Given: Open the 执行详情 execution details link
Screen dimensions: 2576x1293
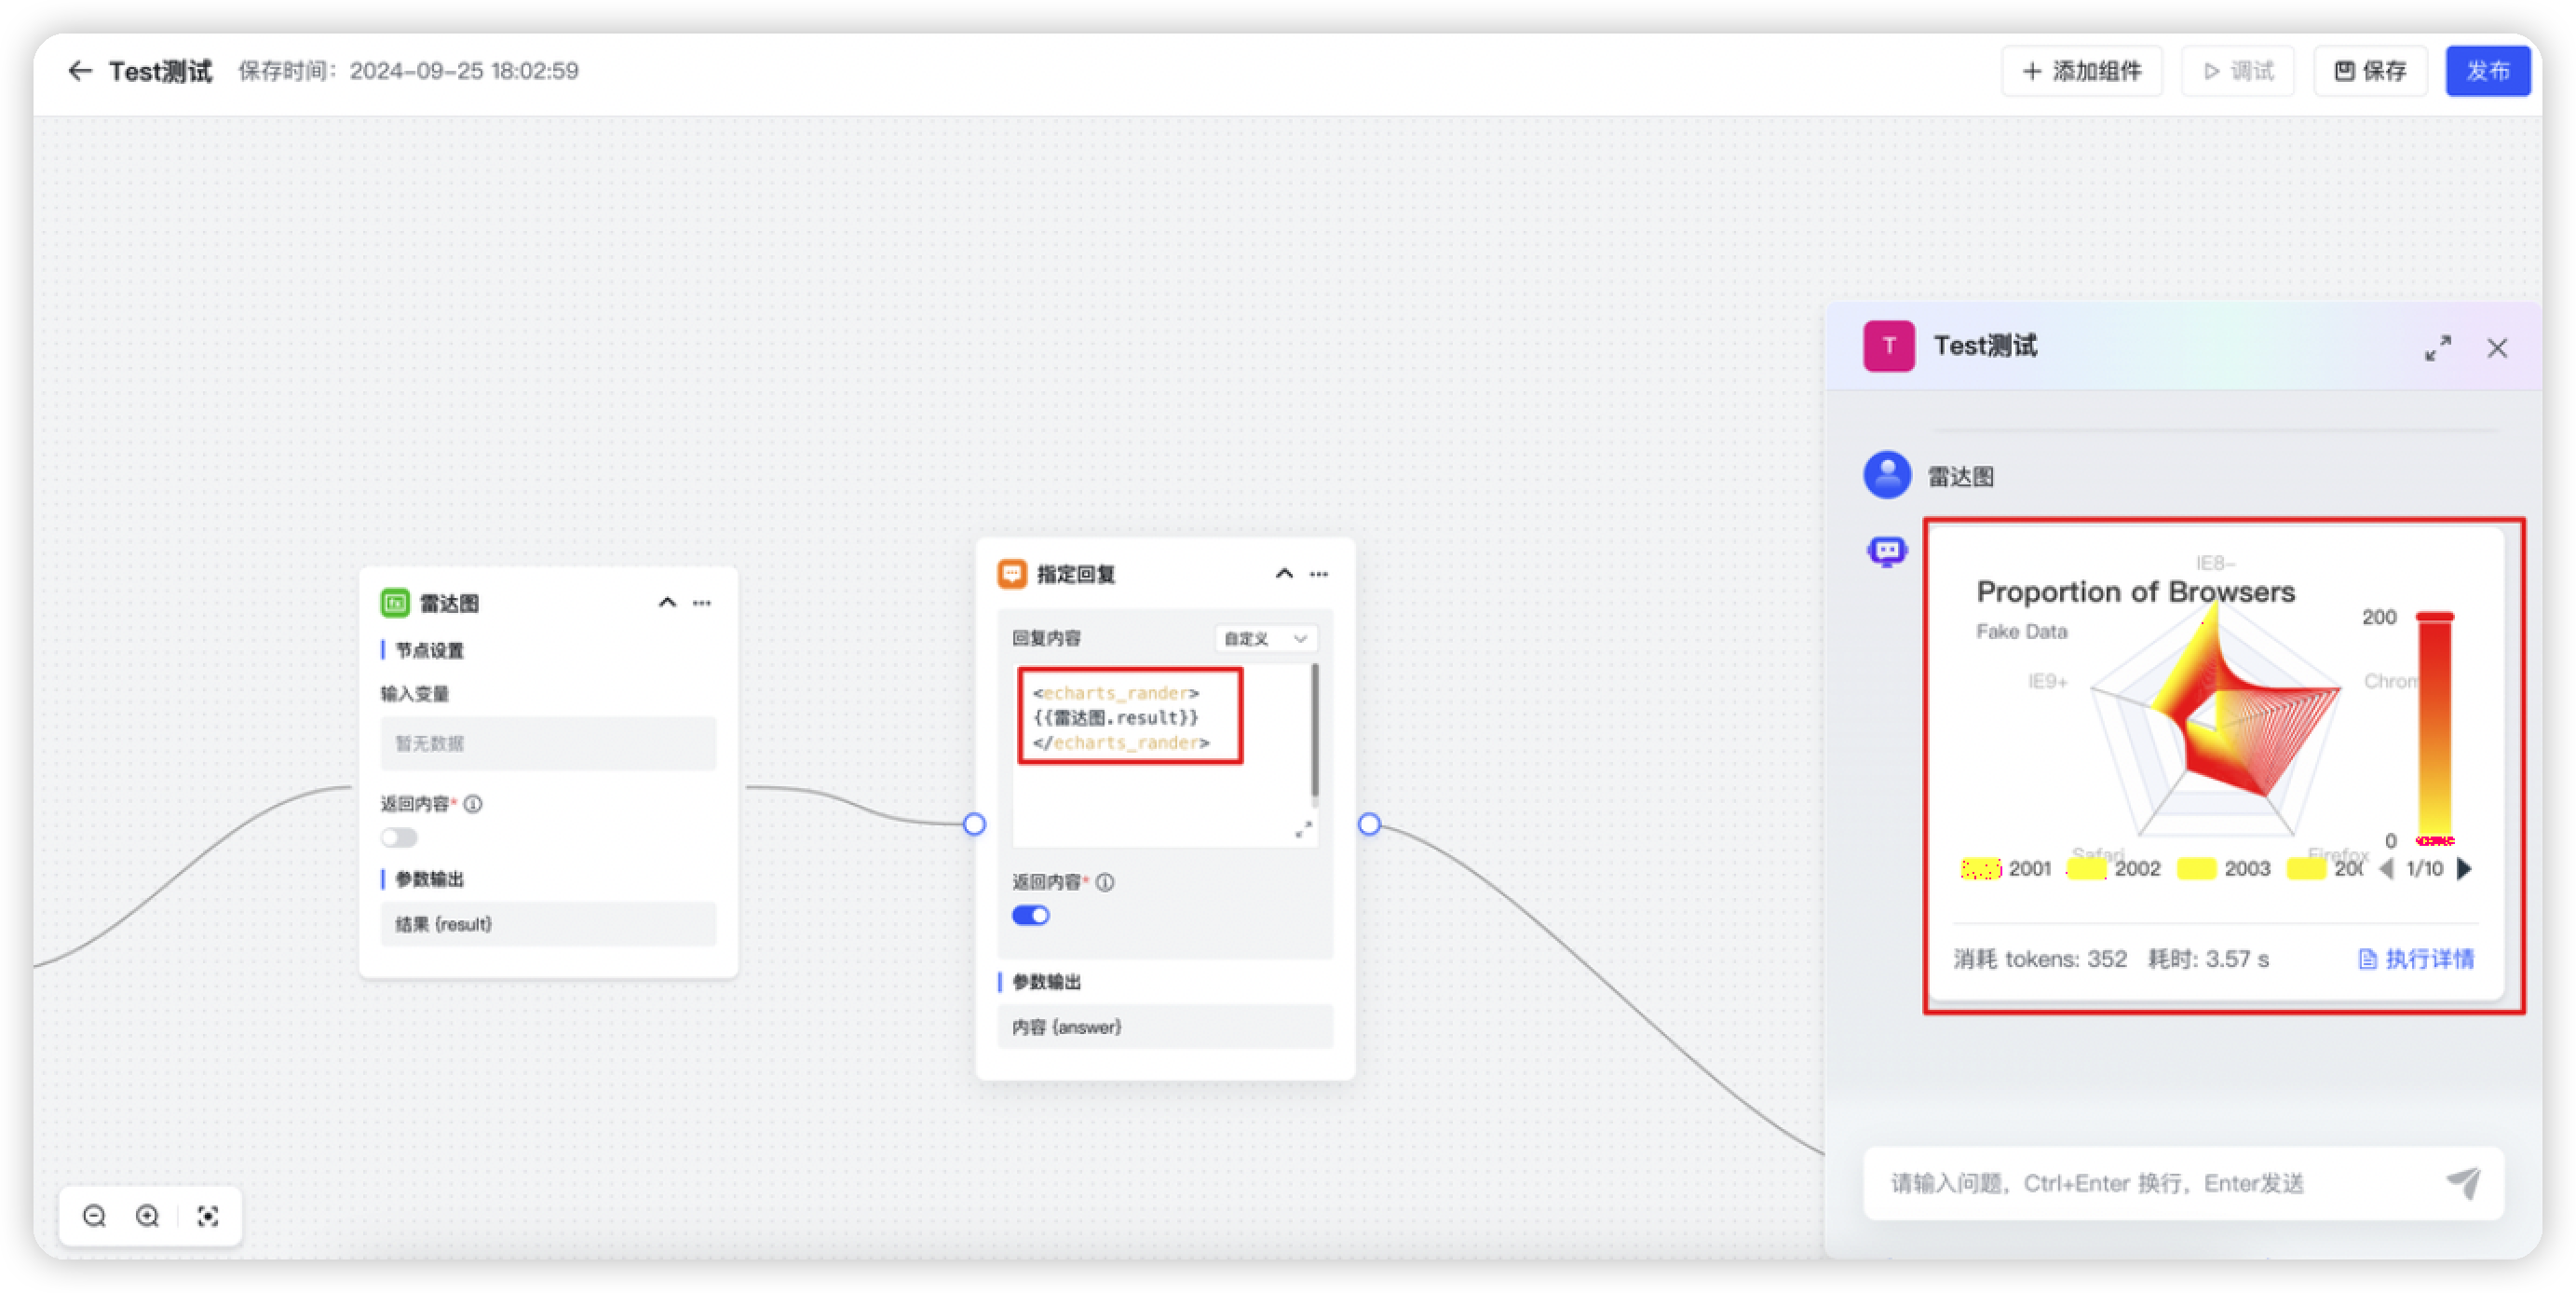Looking at the screenshot, I should point(2416,959).
